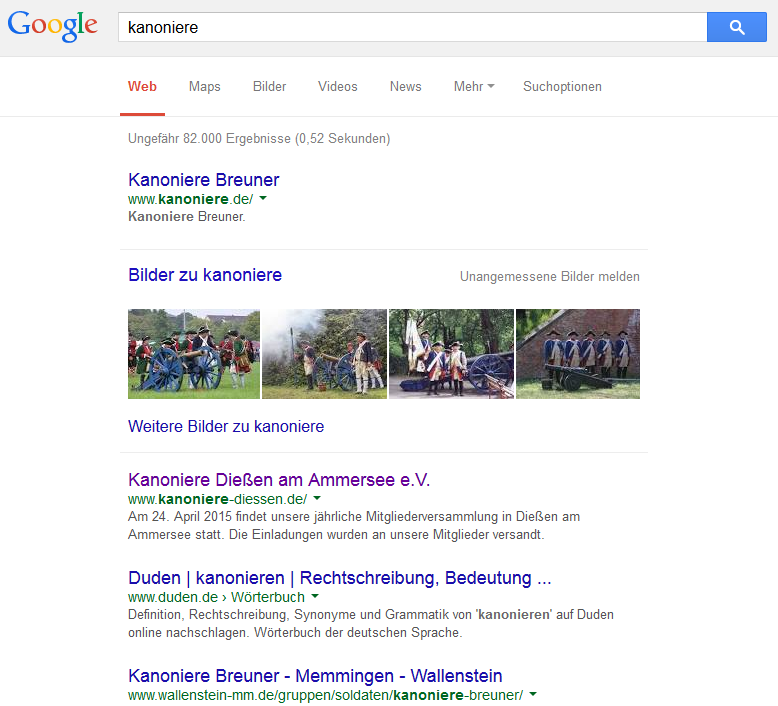Open Kanoniere Breuner - Memmingen - Wallenstein result
This screenshot has width=778, height=706.
(315, 676)
